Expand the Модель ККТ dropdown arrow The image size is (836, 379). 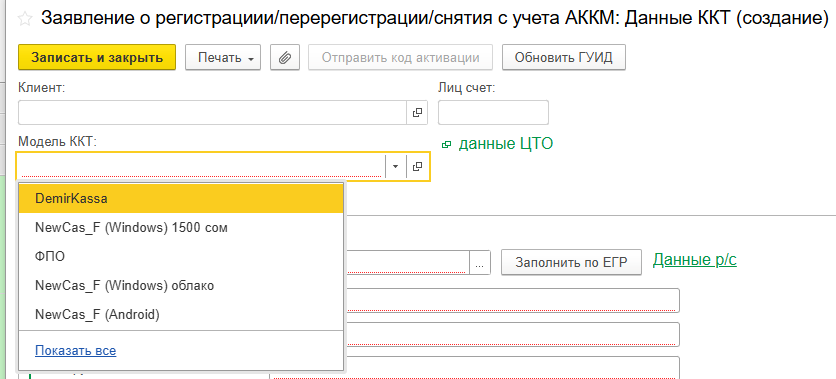point(395,166)
